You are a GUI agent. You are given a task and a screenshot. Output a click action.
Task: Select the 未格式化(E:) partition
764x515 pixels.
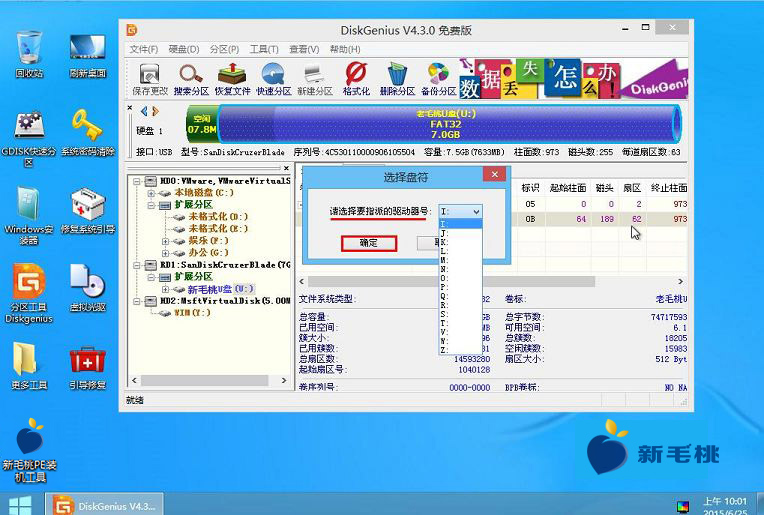(218, 229)
